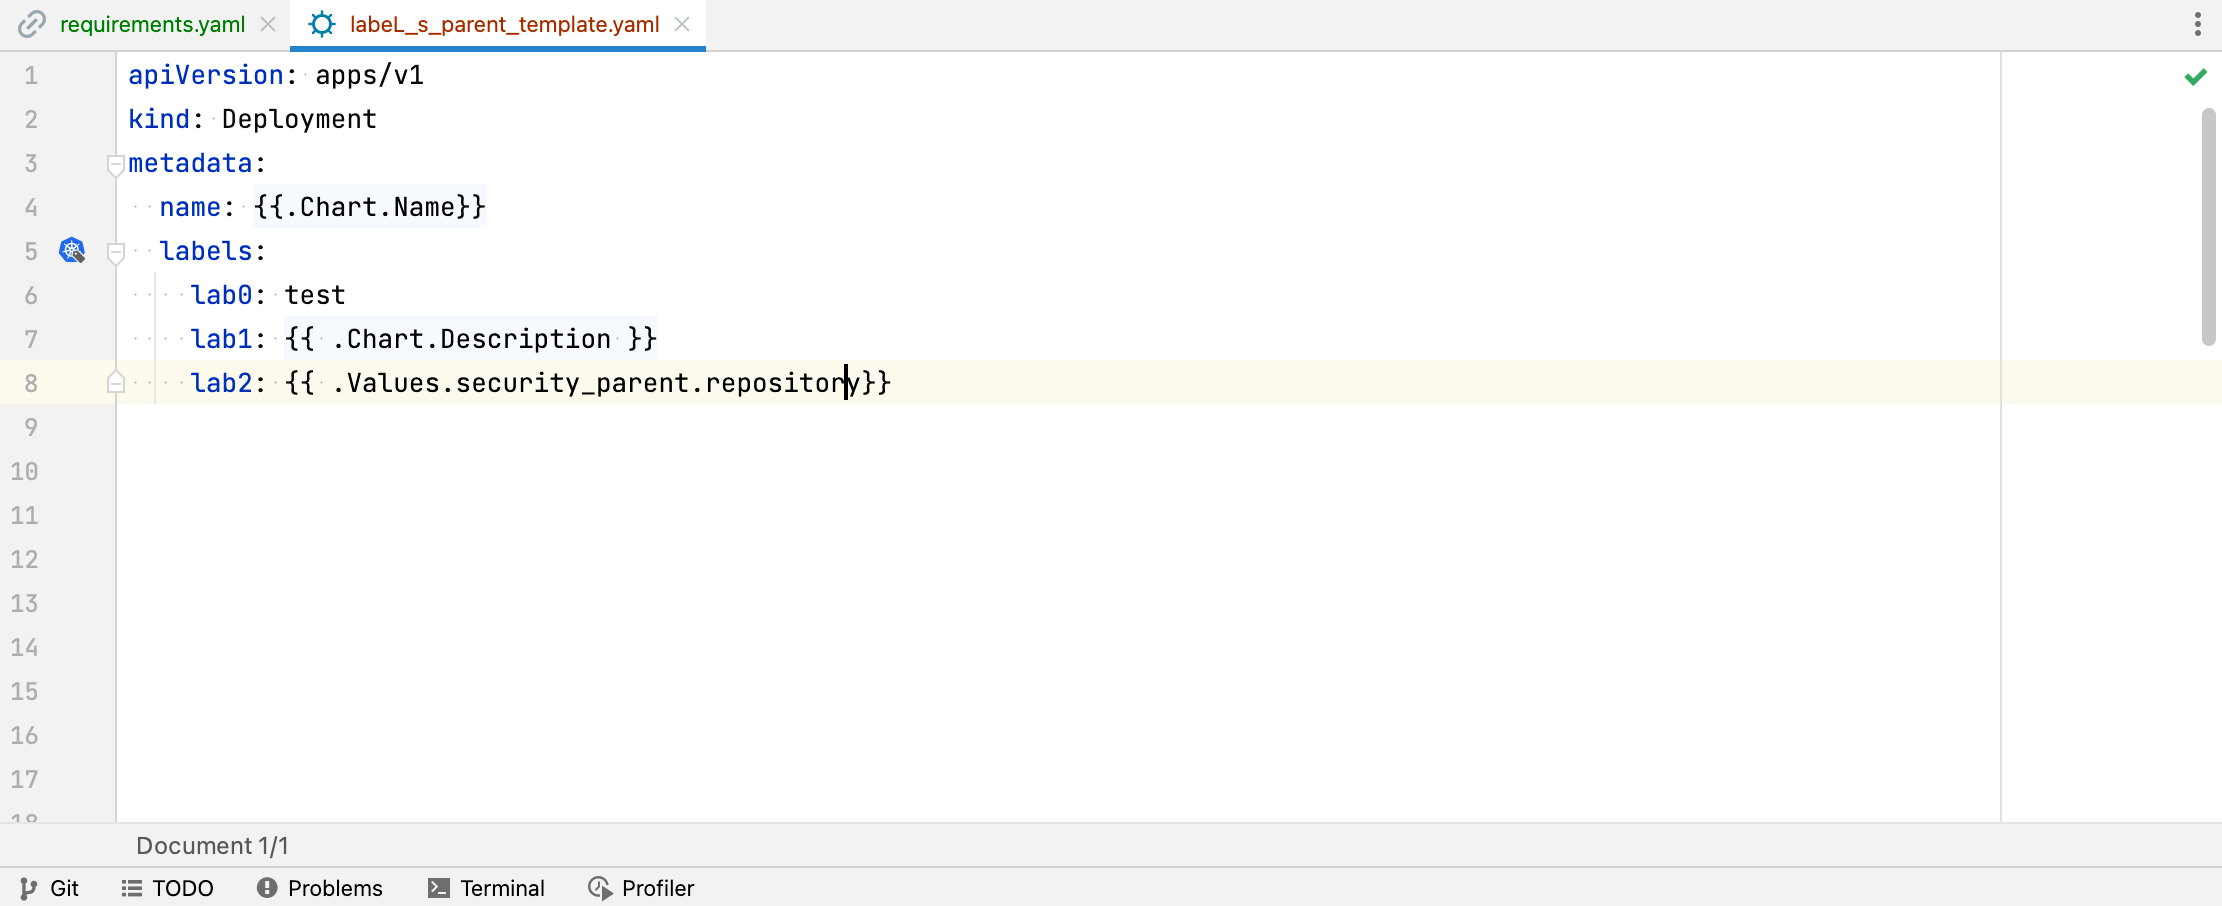
Task: Open the editor tabs three-dot menu
Action: pyautogui.click(x=2197, y=24)
